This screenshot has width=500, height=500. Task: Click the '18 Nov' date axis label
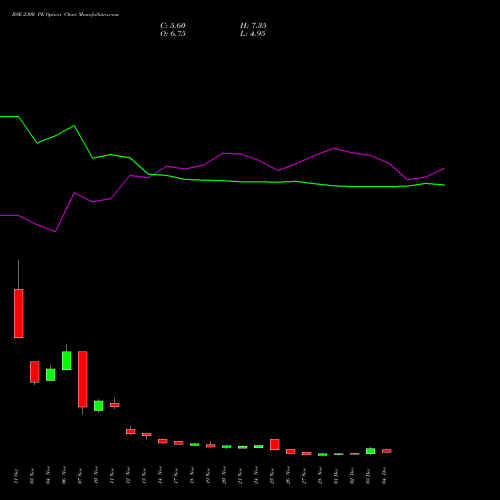click(192, 476)
